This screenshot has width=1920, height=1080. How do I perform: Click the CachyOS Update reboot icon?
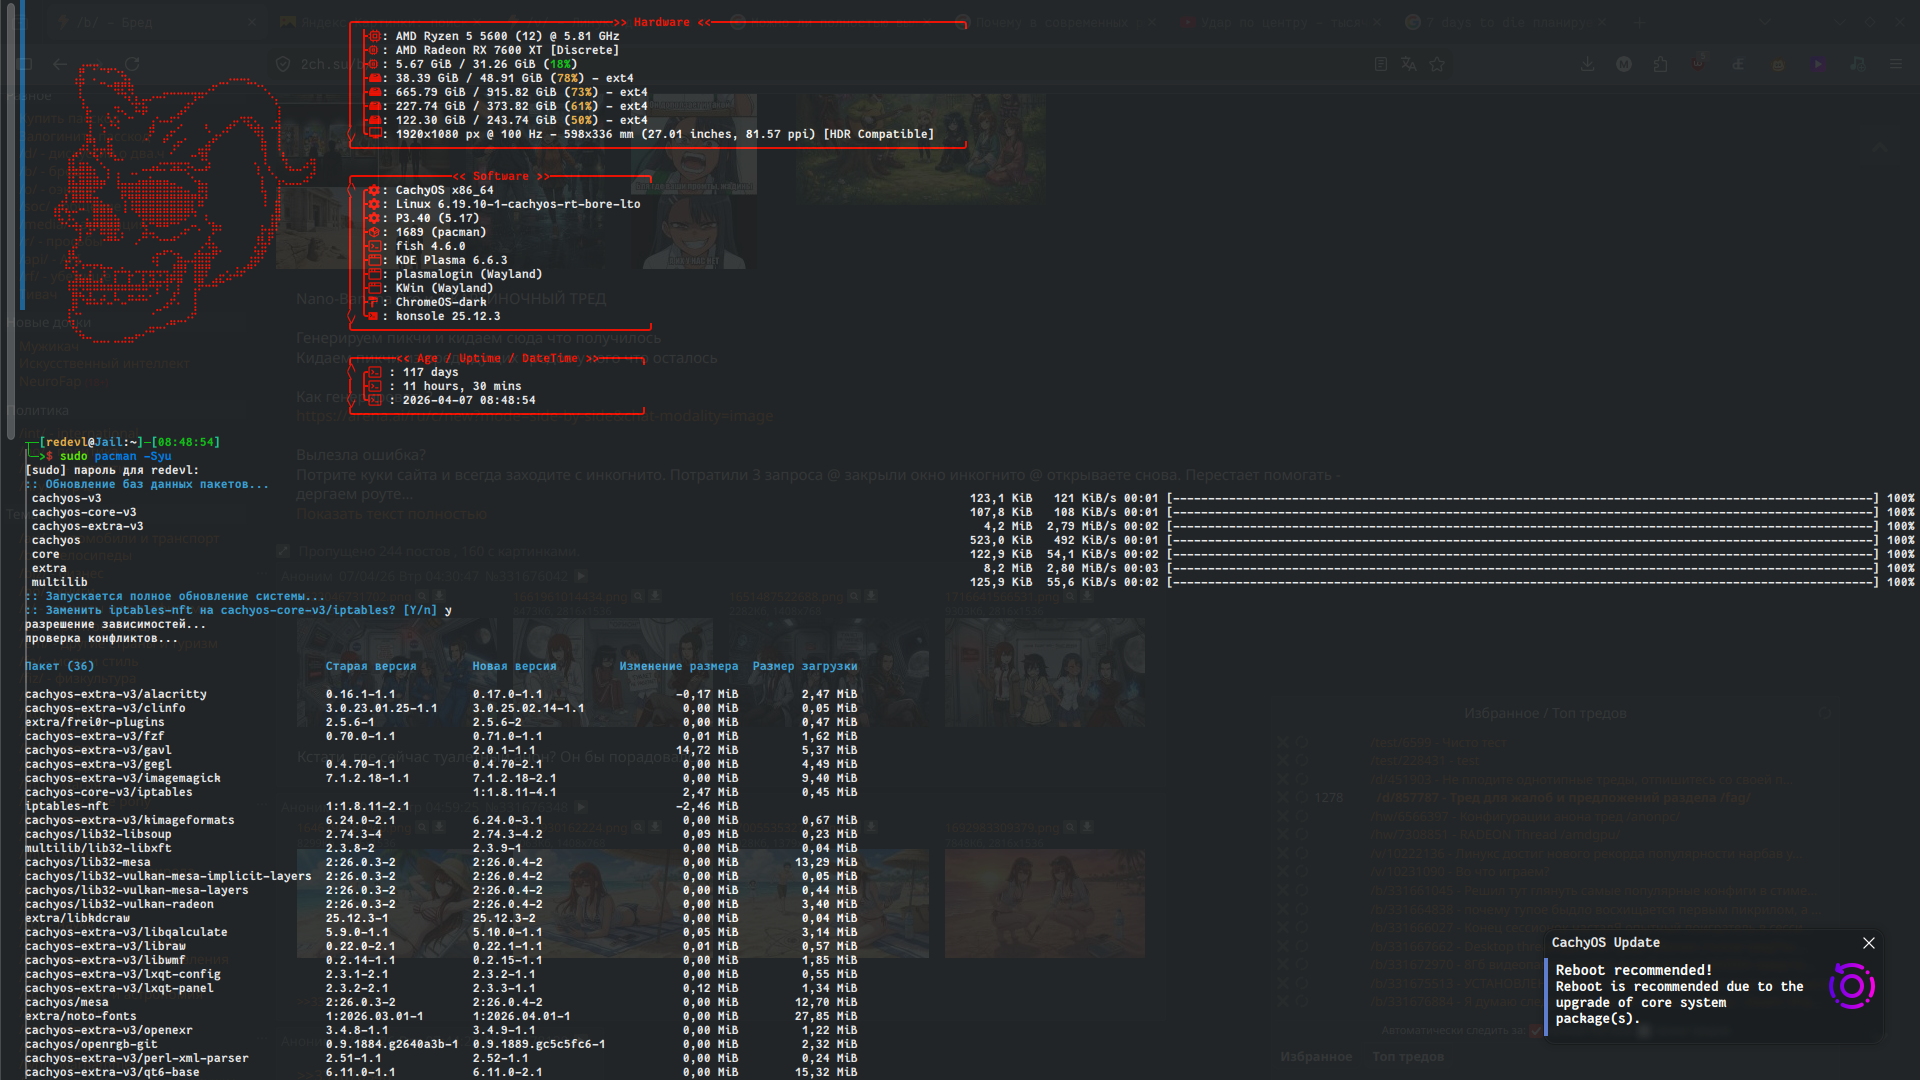point(1851,987)
